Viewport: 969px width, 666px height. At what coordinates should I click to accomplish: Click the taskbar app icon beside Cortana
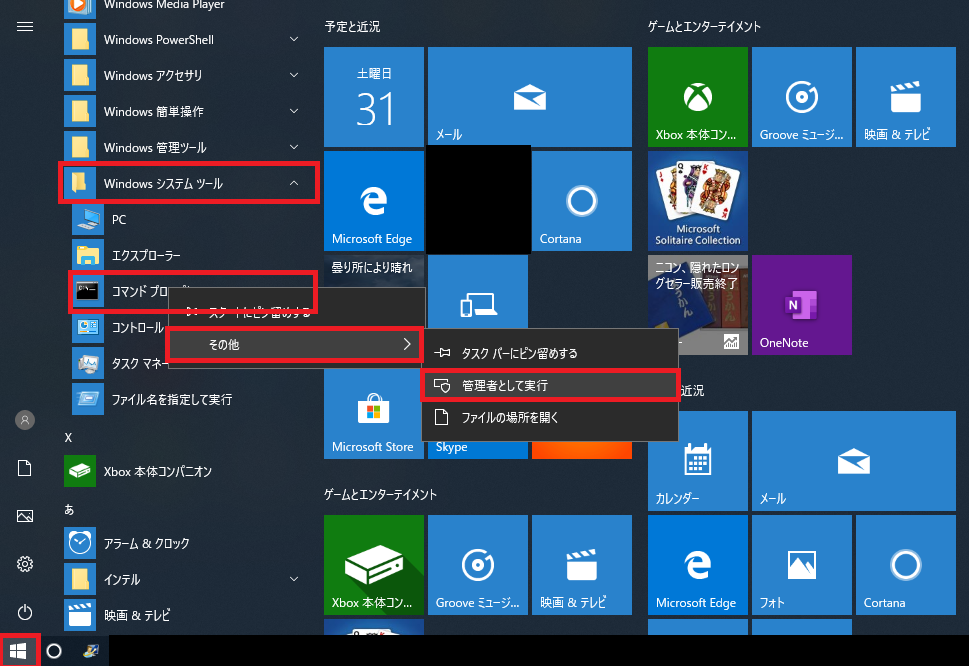pos(91,651)
